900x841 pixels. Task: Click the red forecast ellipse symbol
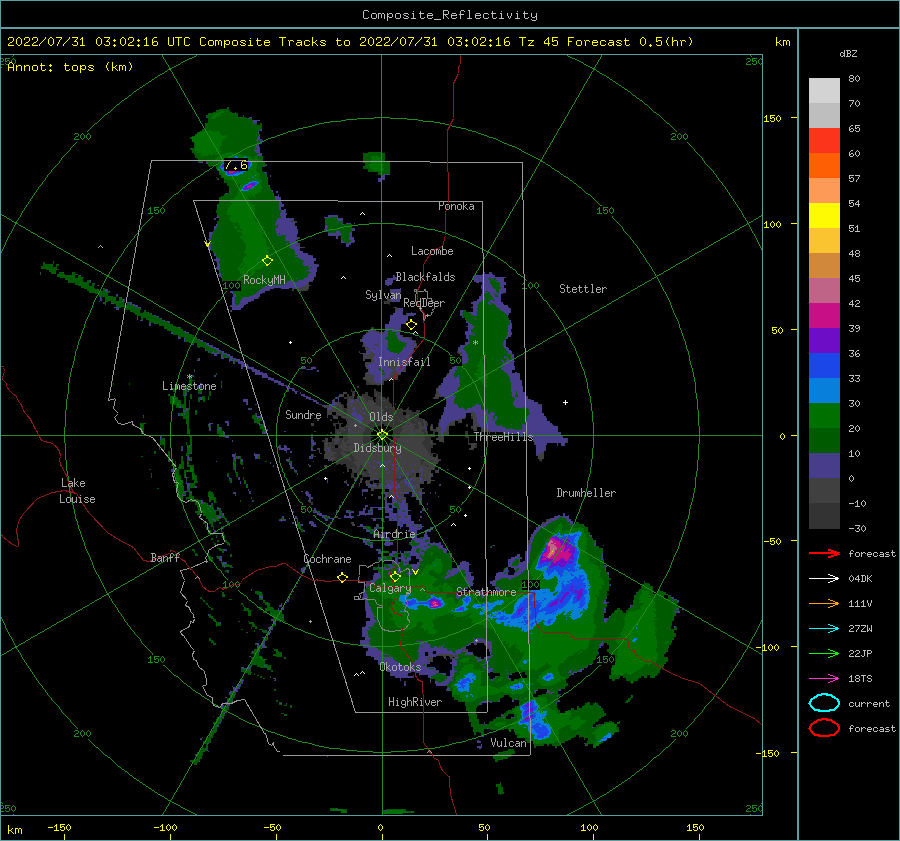tap(824, 728)
